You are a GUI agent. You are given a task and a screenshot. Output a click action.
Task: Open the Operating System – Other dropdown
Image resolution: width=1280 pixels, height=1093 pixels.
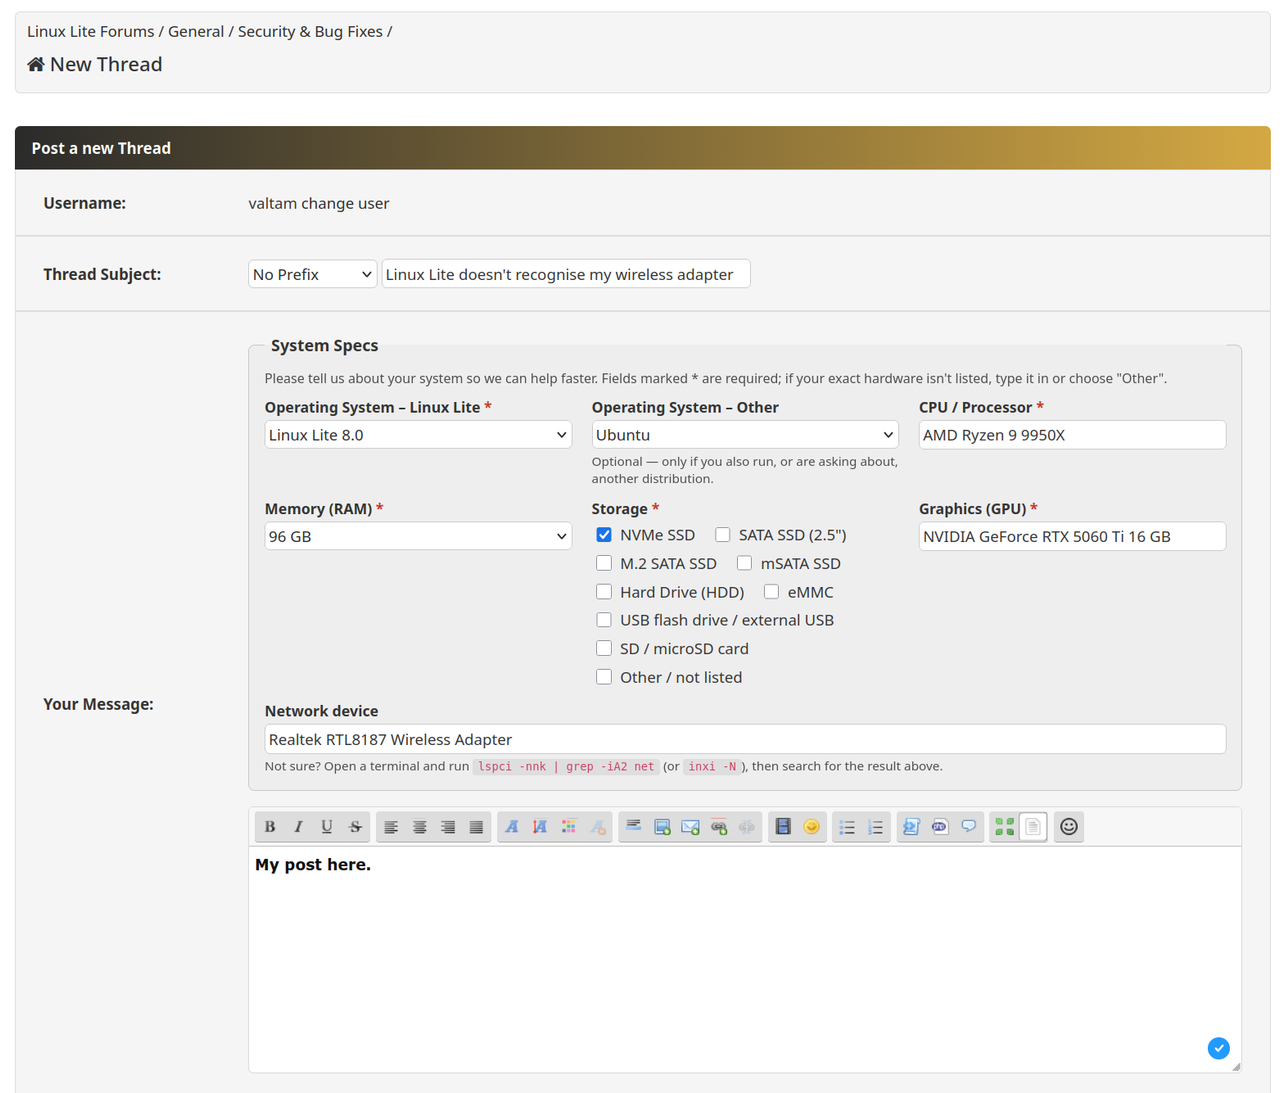[745, 435]
